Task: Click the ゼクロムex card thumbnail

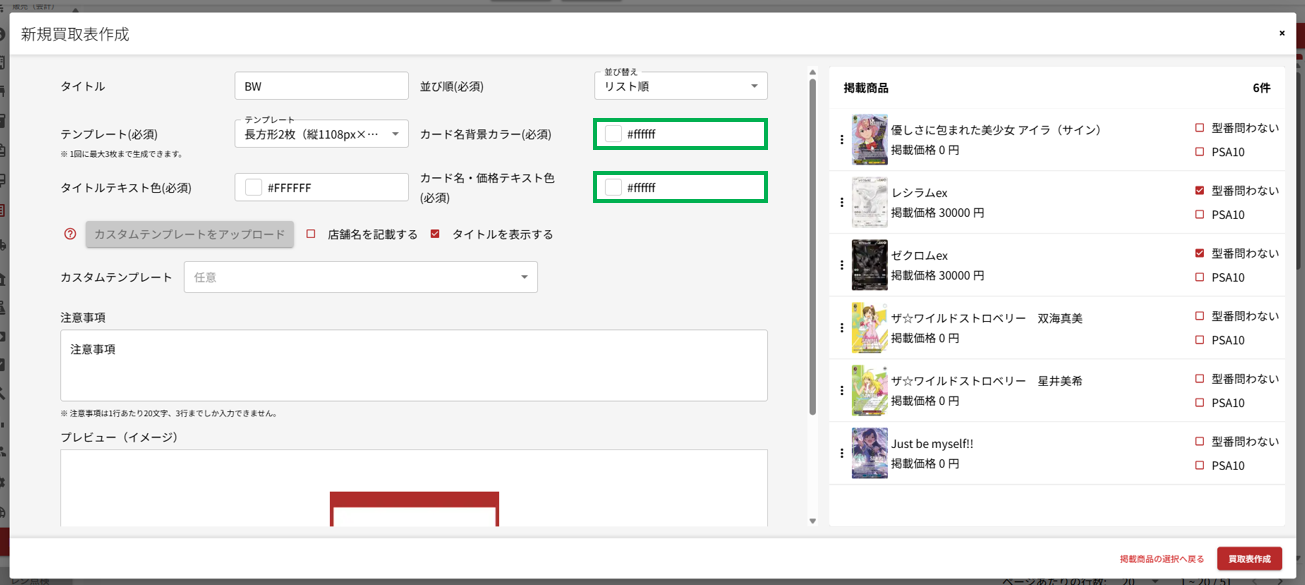Action: tap(869, 265)
